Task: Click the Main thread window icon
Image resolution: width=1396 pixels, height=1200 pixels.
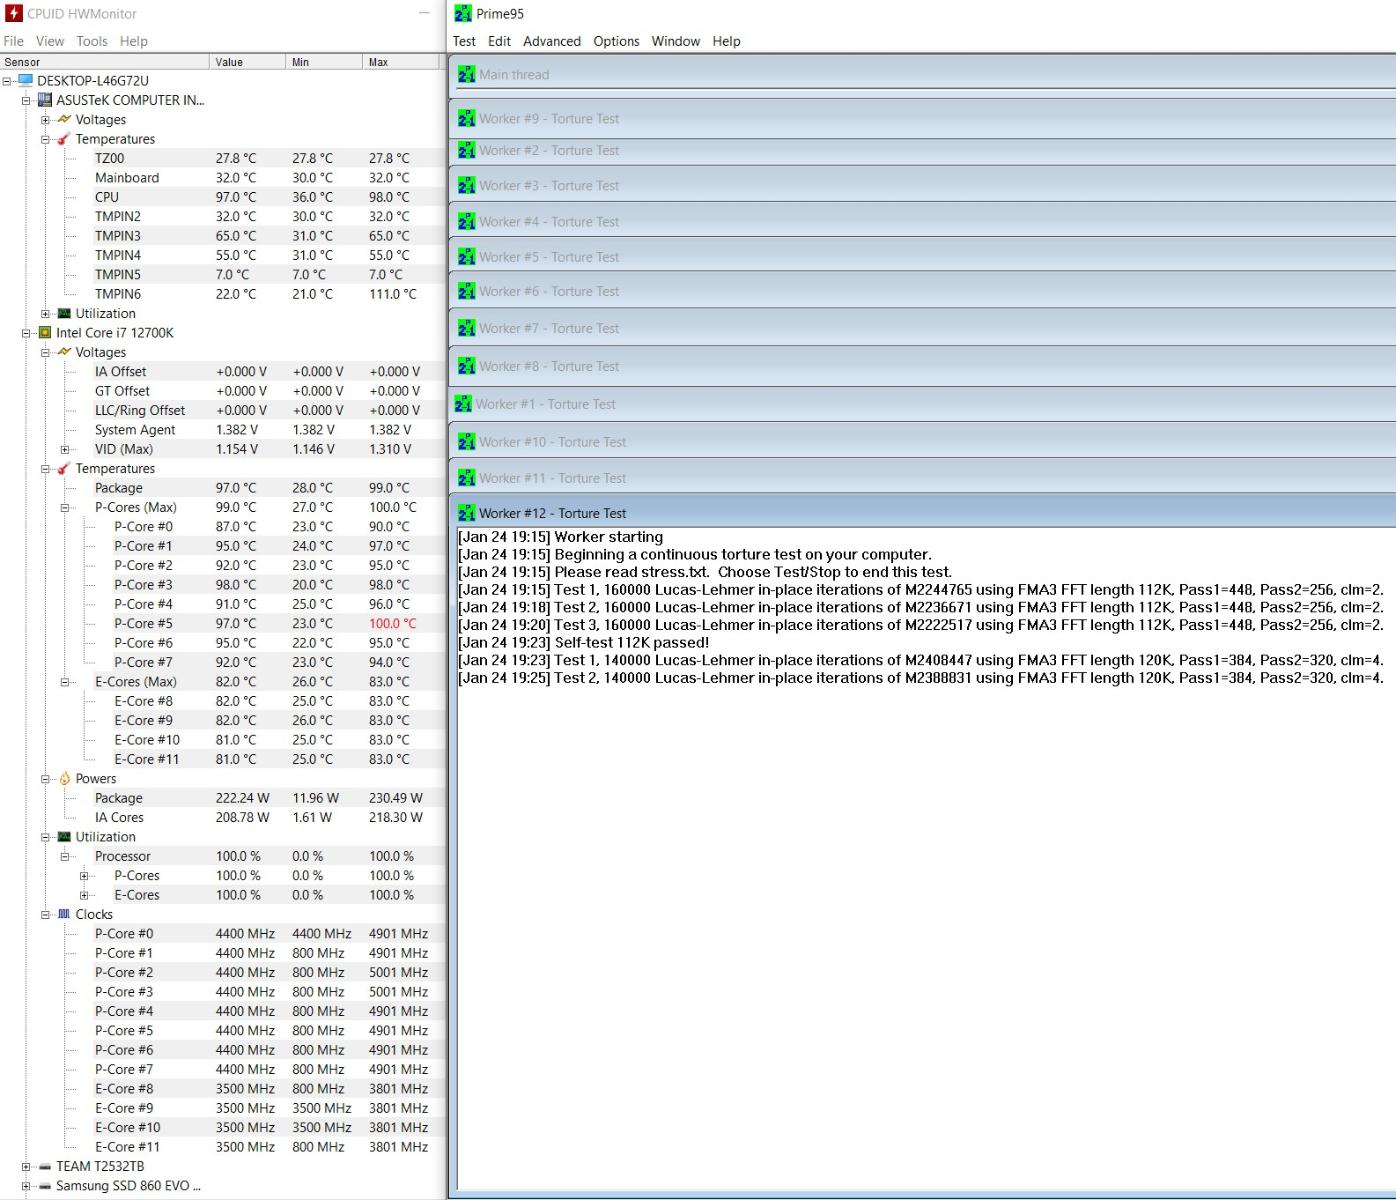Action: point(466,74)
